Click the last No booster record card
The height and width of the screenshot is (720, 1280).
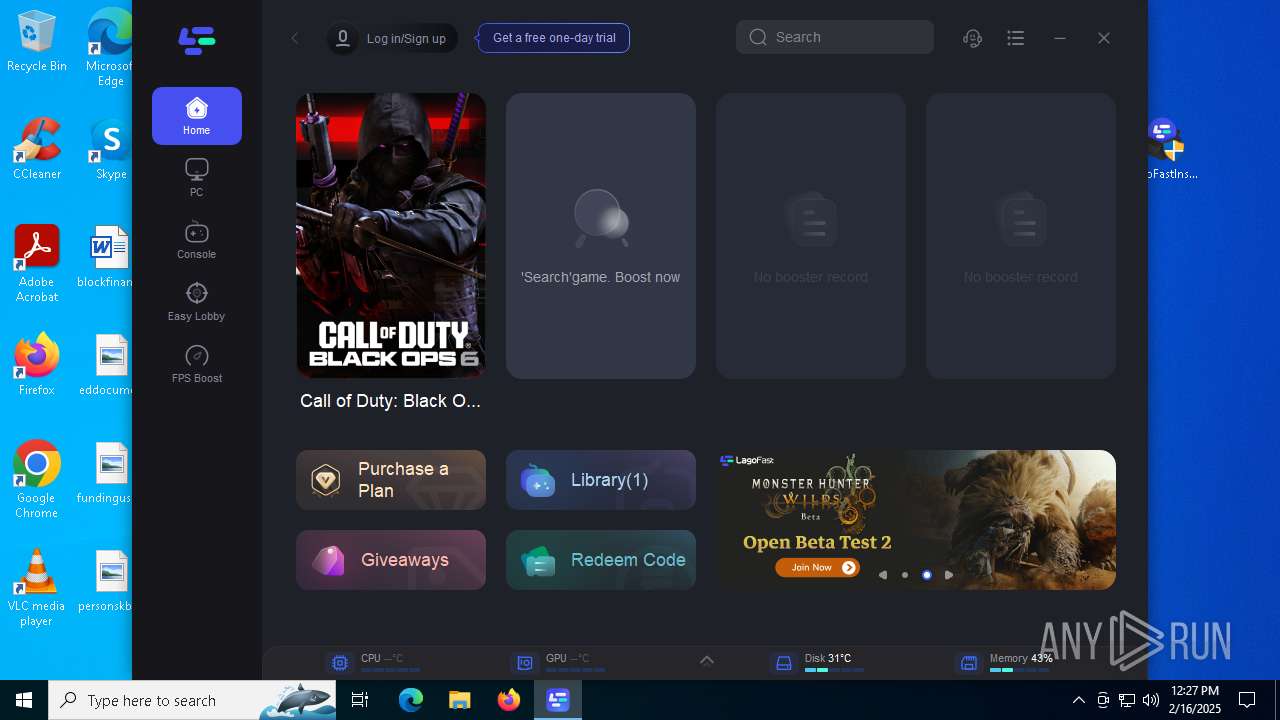pos(1021,236)
